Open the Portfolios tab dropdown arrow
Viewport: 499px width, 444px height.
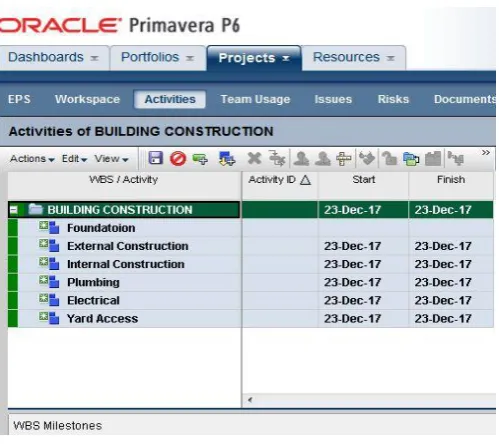click(x=190, y=58)
